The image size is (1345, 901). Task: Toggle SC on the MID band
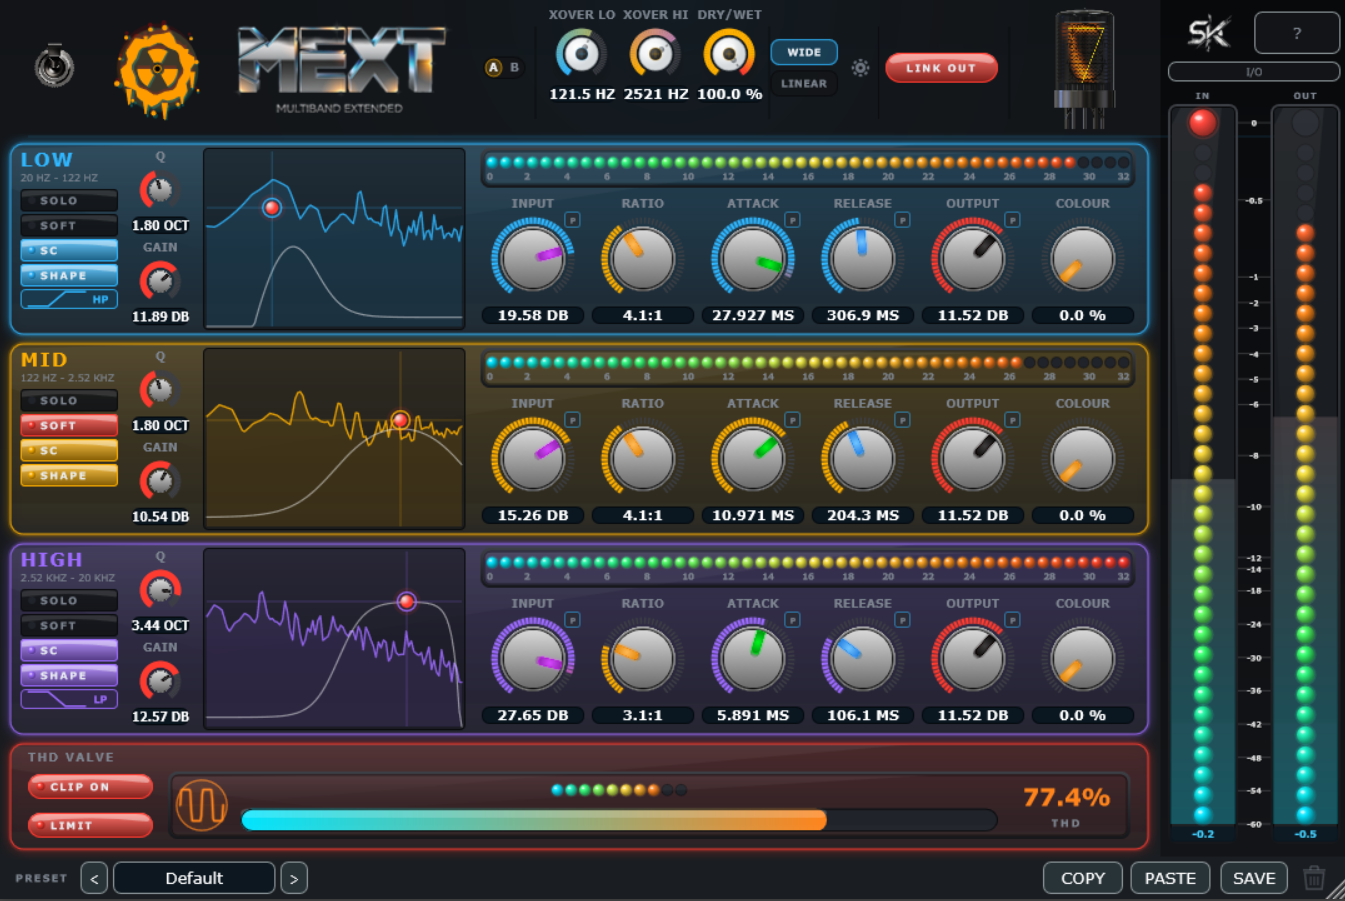pos(69,451)
